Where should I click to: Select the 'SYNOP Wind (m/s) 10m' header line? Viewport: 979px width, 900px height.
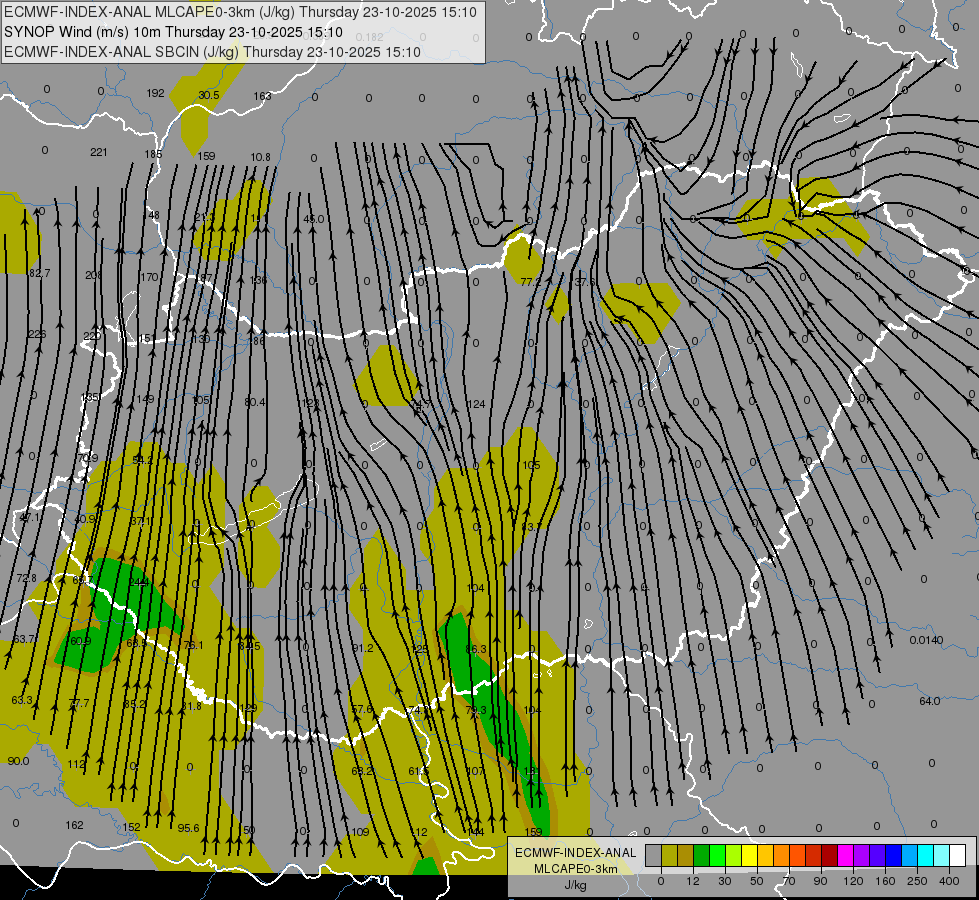pos(173,32)
